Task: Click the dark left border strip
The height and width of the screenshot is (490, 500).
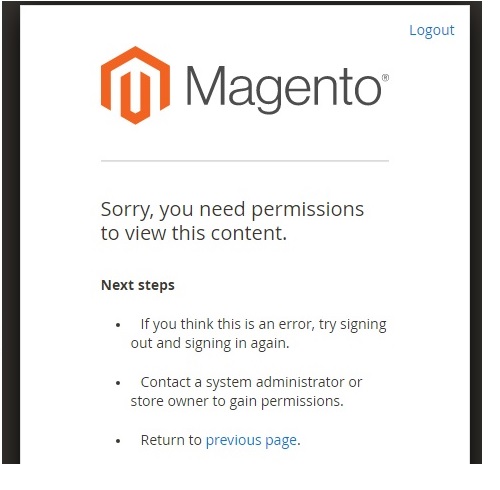Action: (11, 233)
